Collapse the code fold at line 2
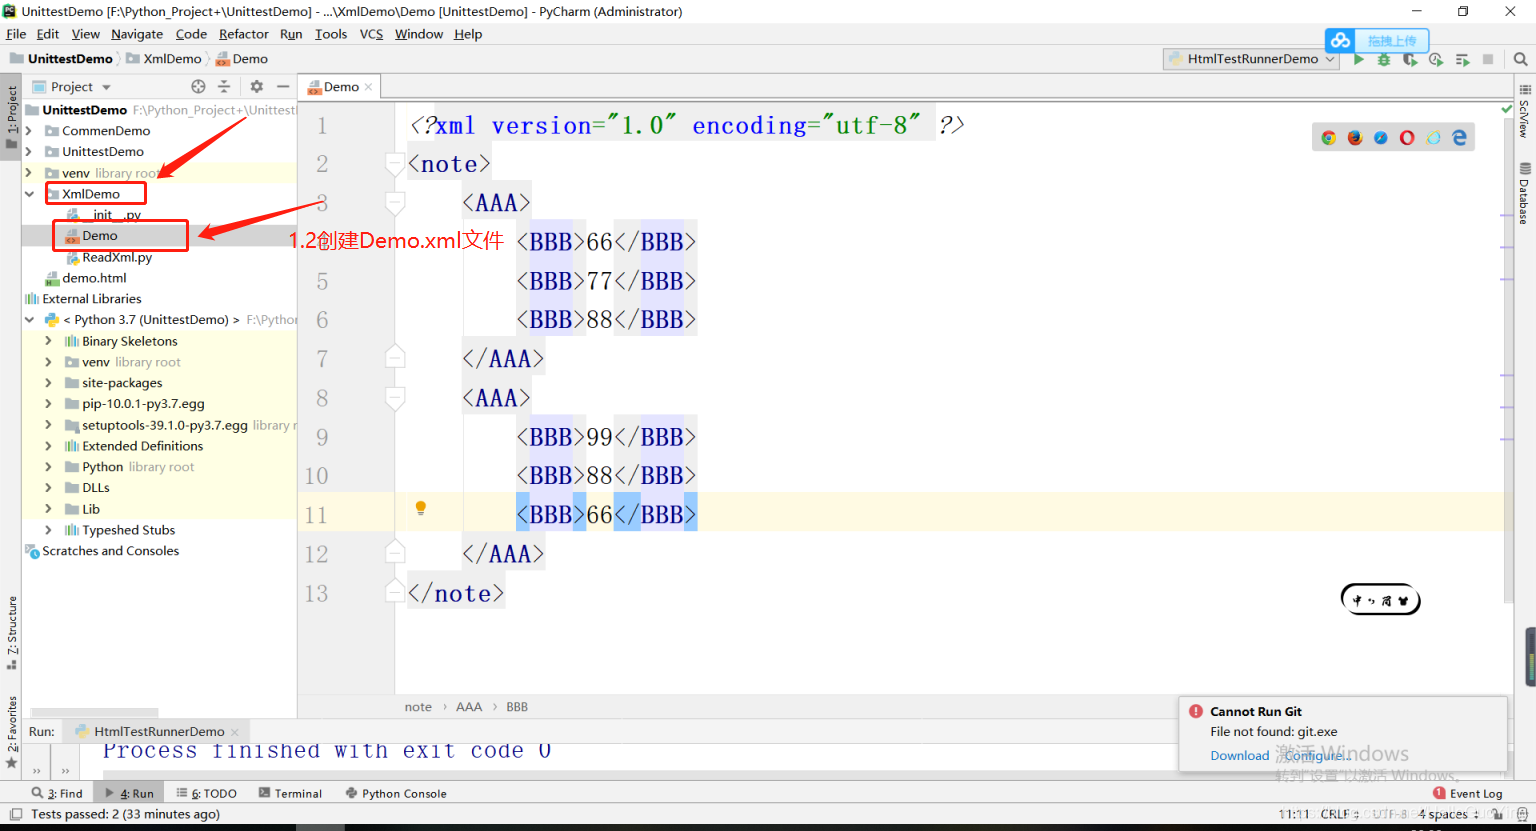 click(394, 163)
